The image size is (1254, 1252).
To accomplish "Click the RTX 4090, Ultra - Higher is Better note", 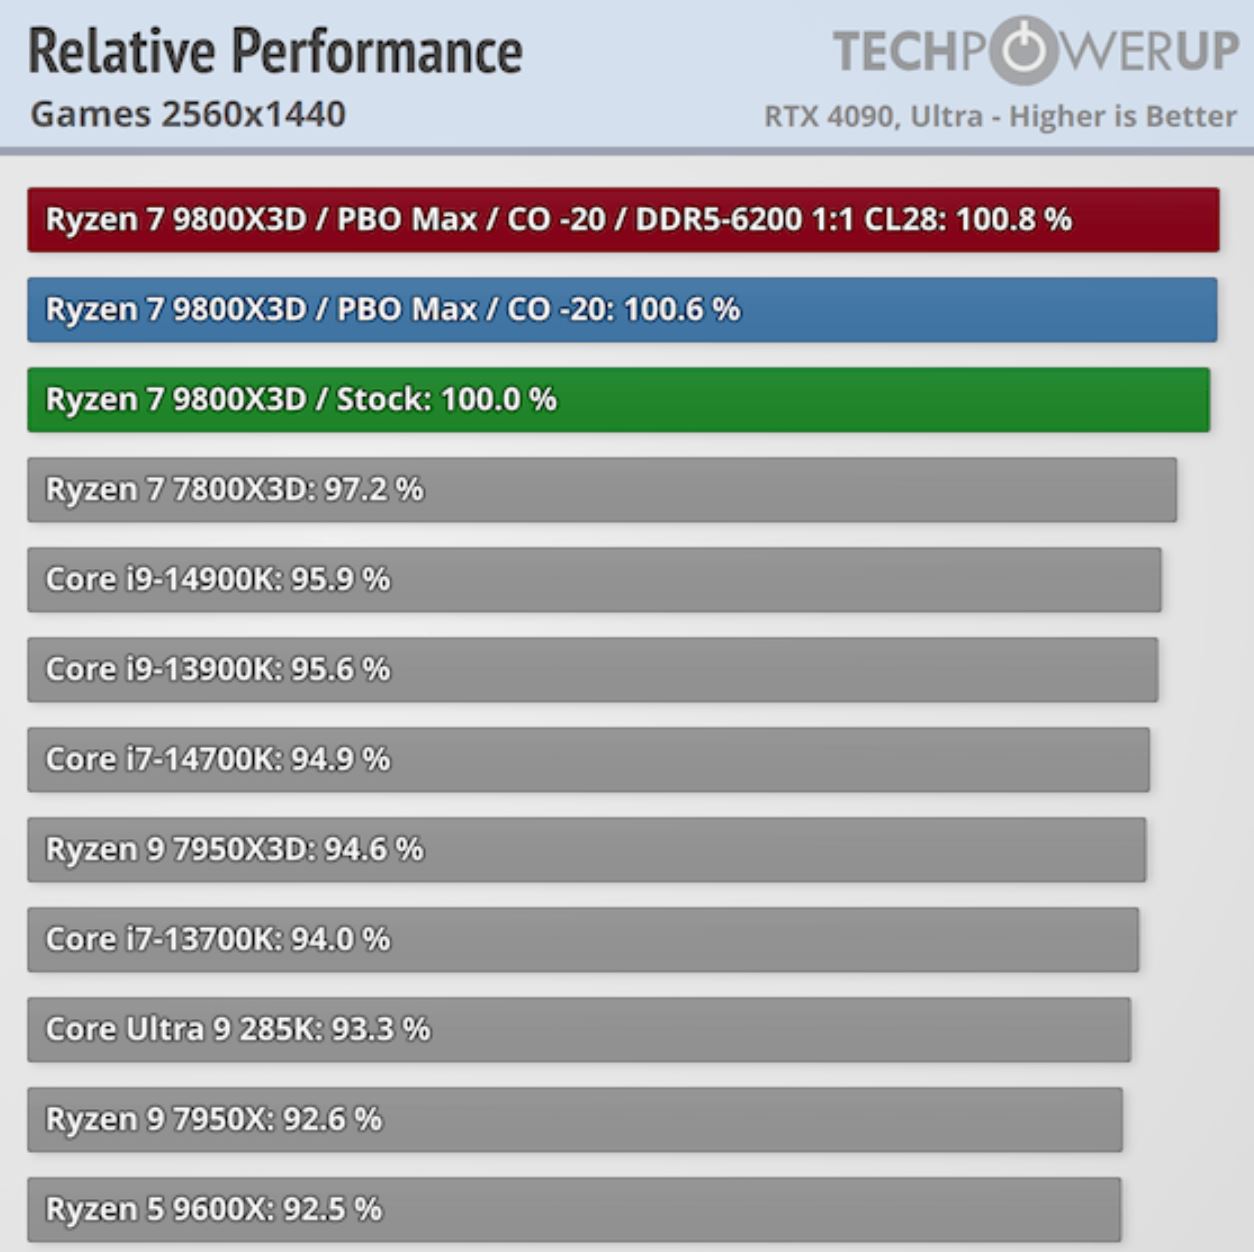I will click(x=1000, y=116).
